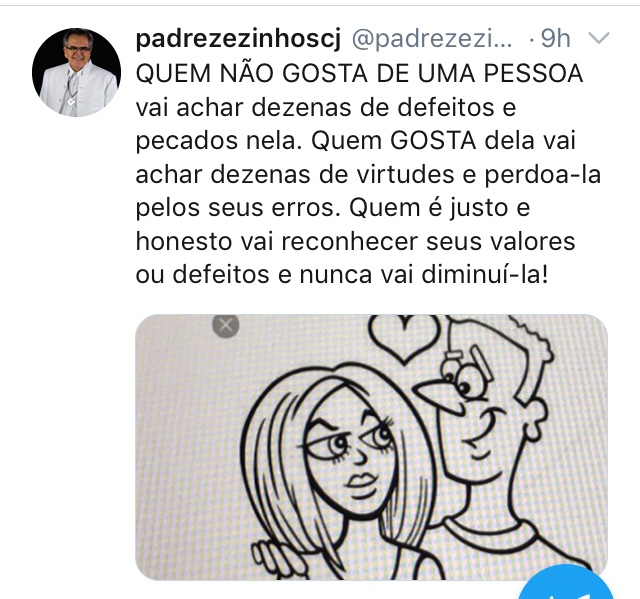Open padrezezinhoscj's profile picture
Image resolution: width=640 pixels, height=599 pixels.
(76, 72)
